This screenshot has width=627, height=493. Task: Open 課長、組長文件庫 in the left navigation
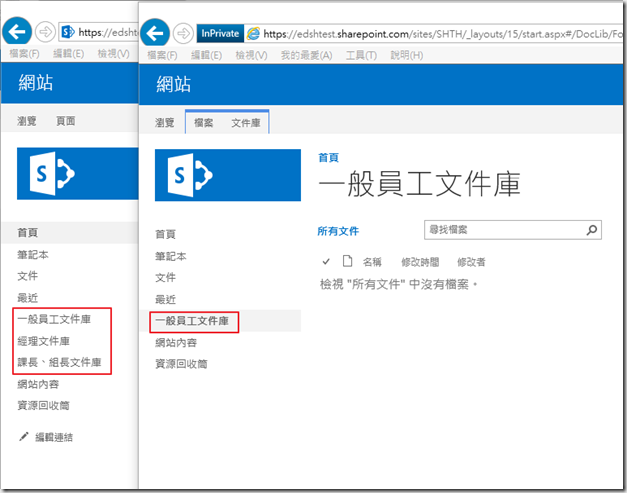(59, 362)
